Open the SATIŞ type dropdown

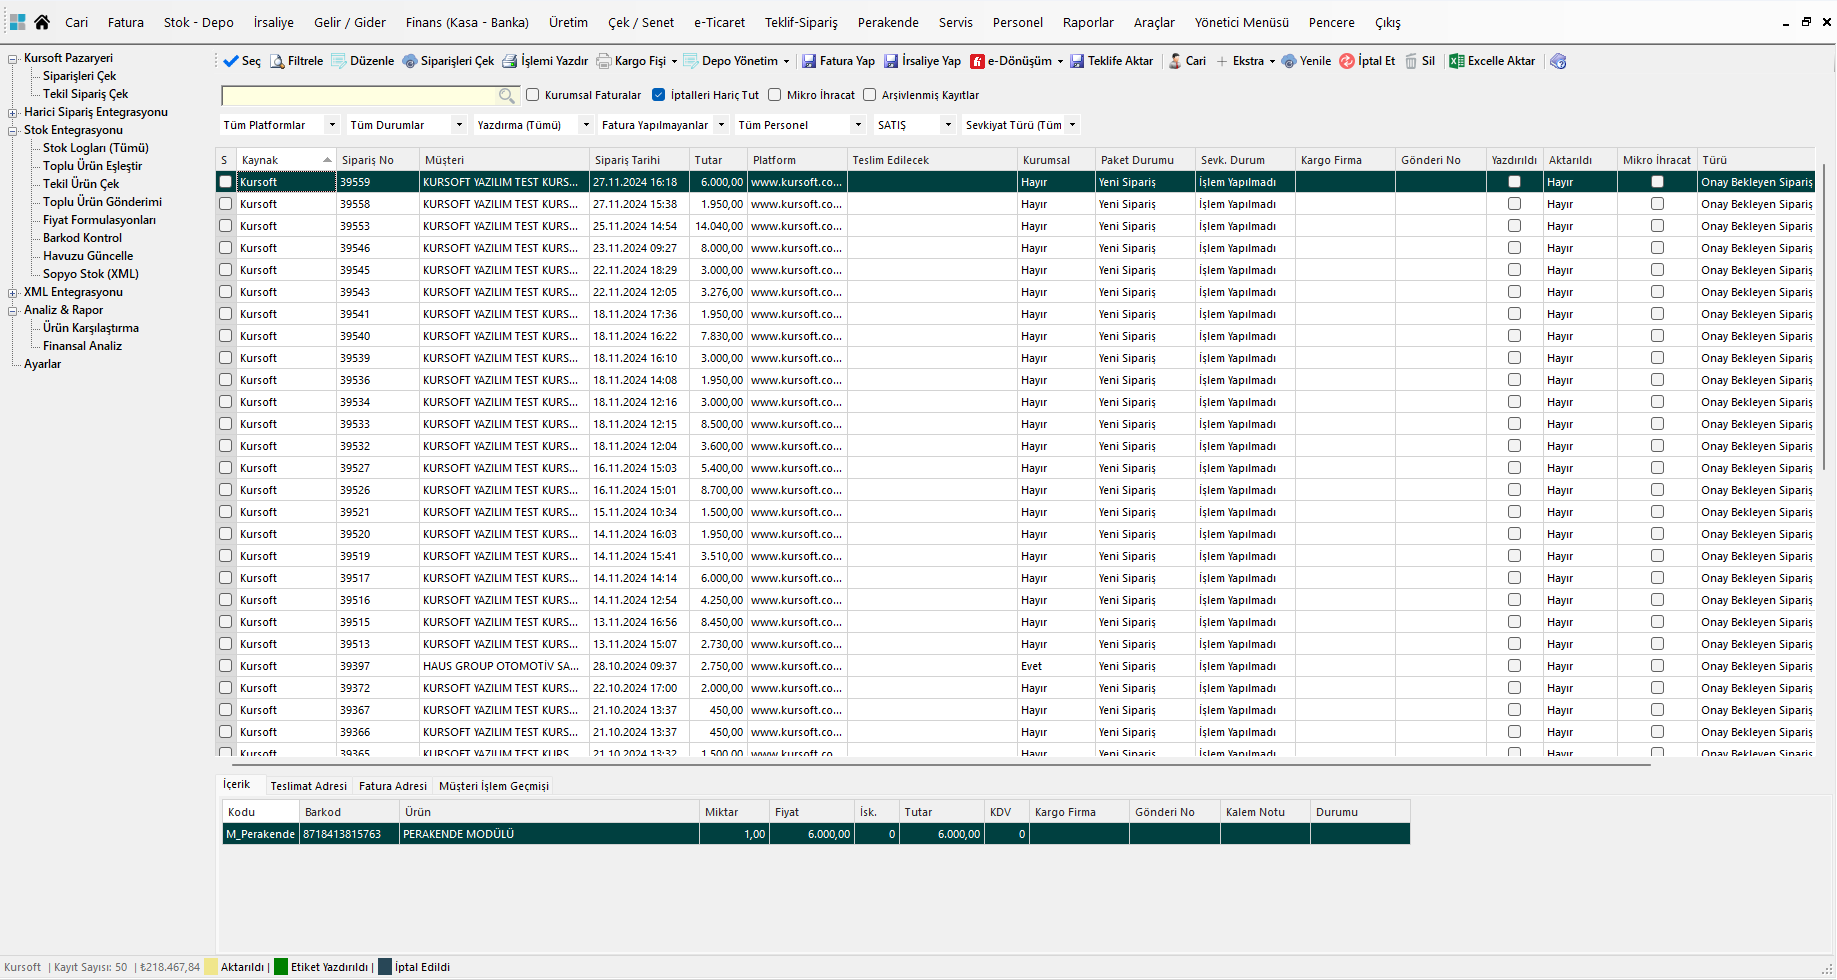click(915, 125)
